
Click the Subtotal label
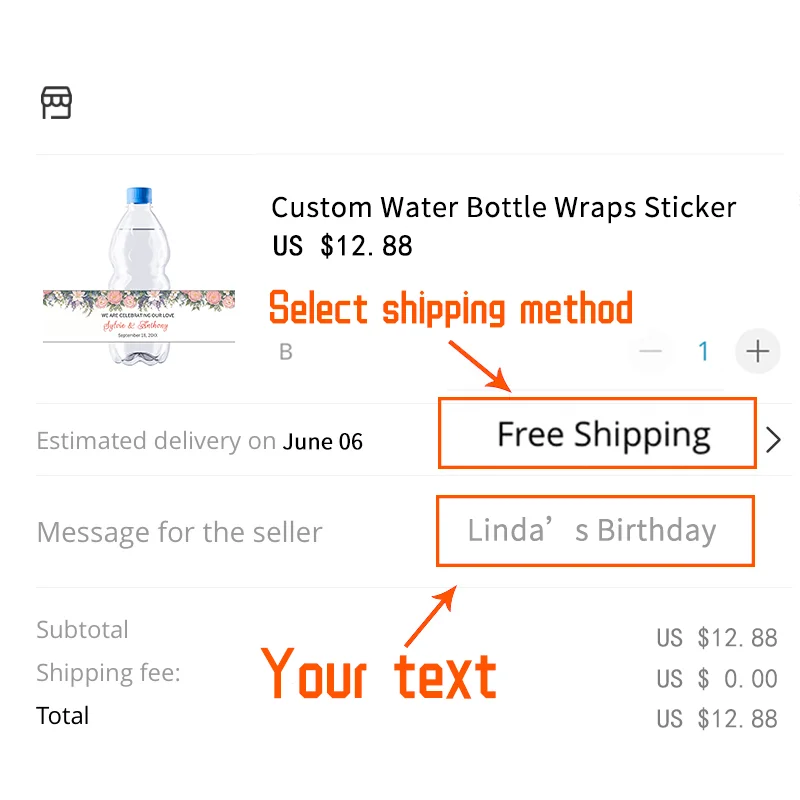tap(82, 630)
